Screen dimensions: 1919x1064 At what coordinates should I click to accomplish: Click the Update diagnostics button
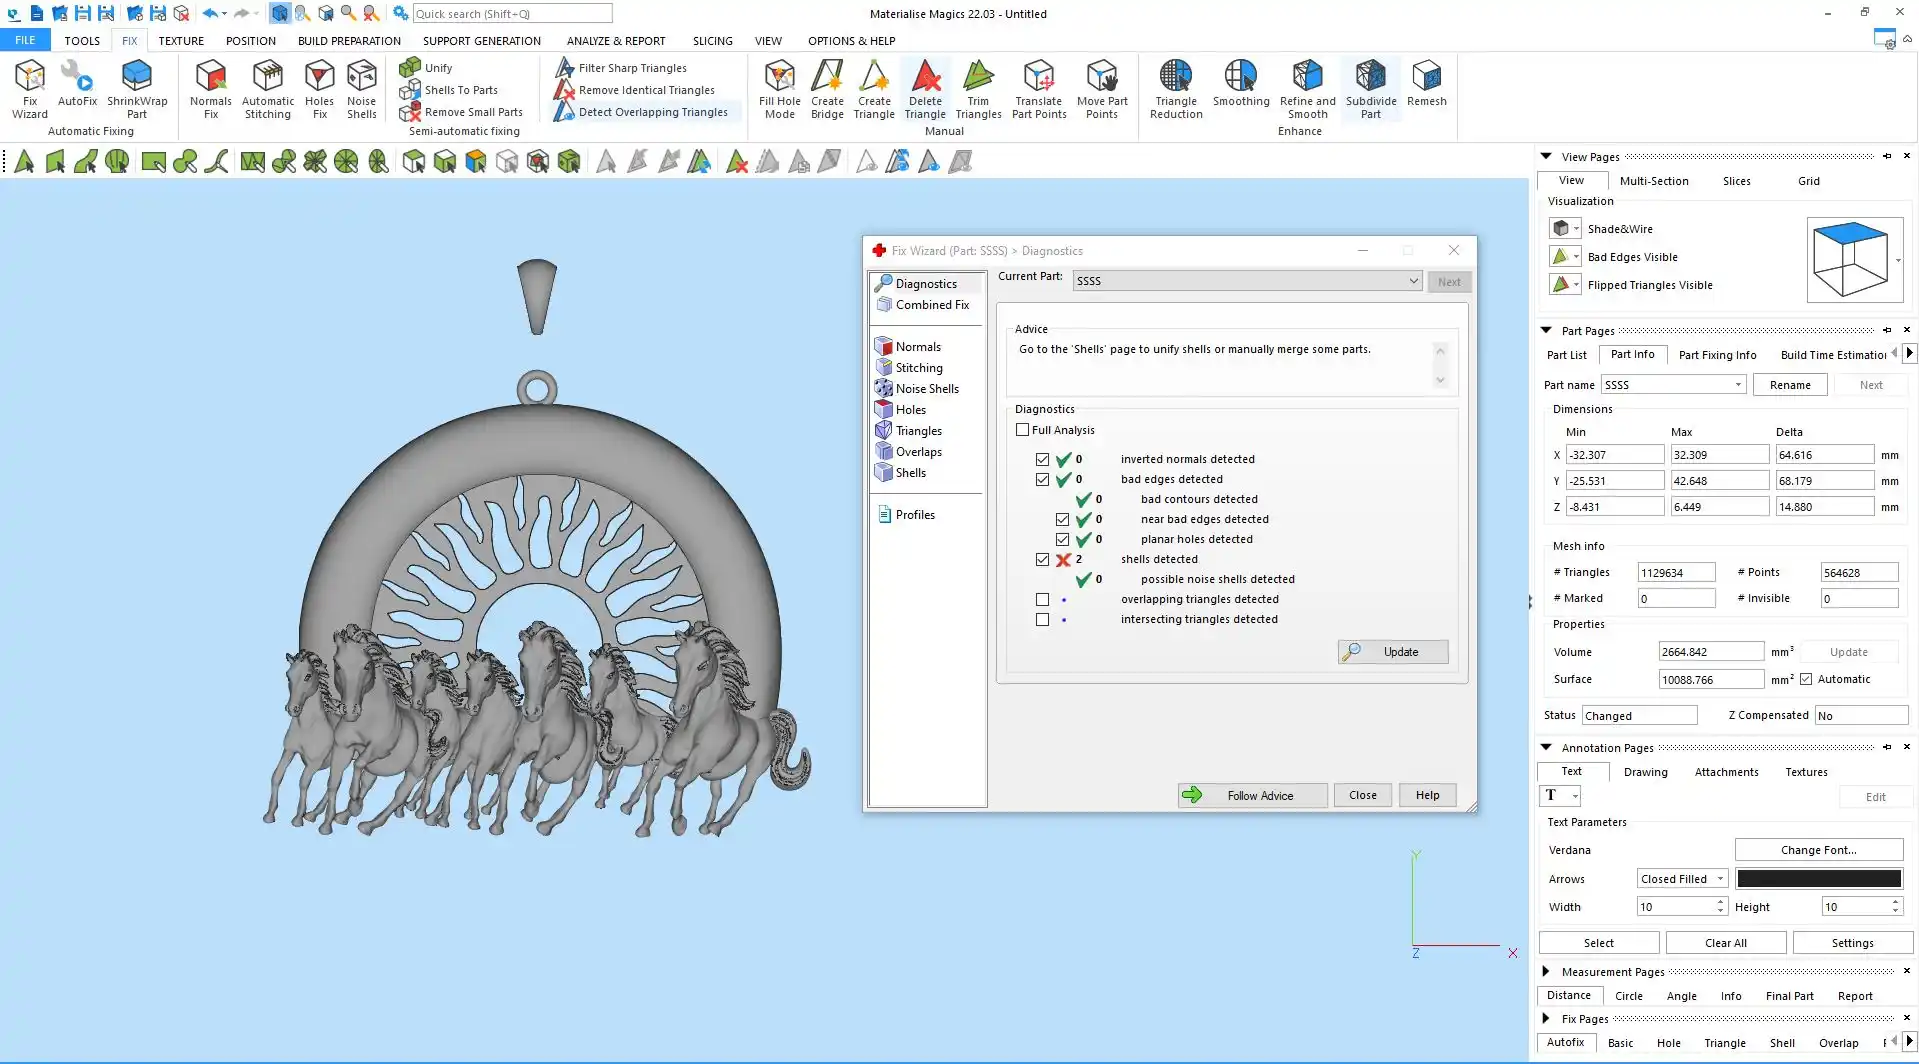[1393, 652]
